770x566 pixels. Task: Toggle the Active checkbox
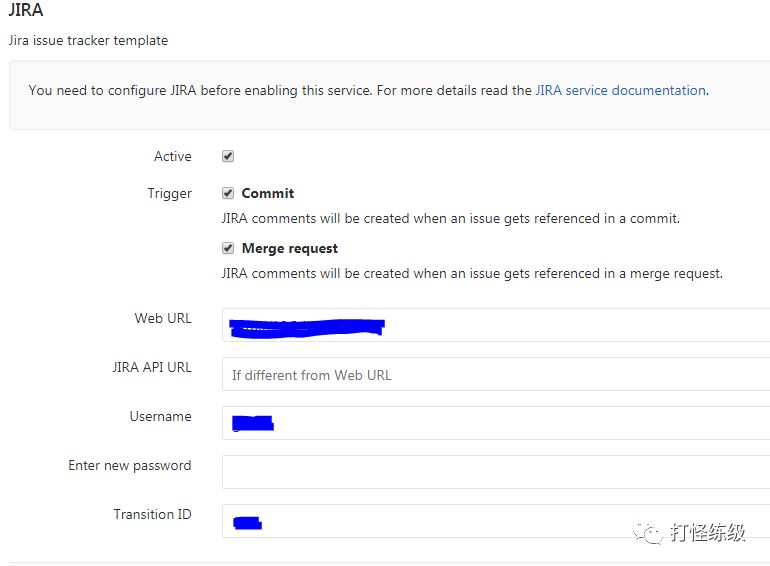[228, 156]
